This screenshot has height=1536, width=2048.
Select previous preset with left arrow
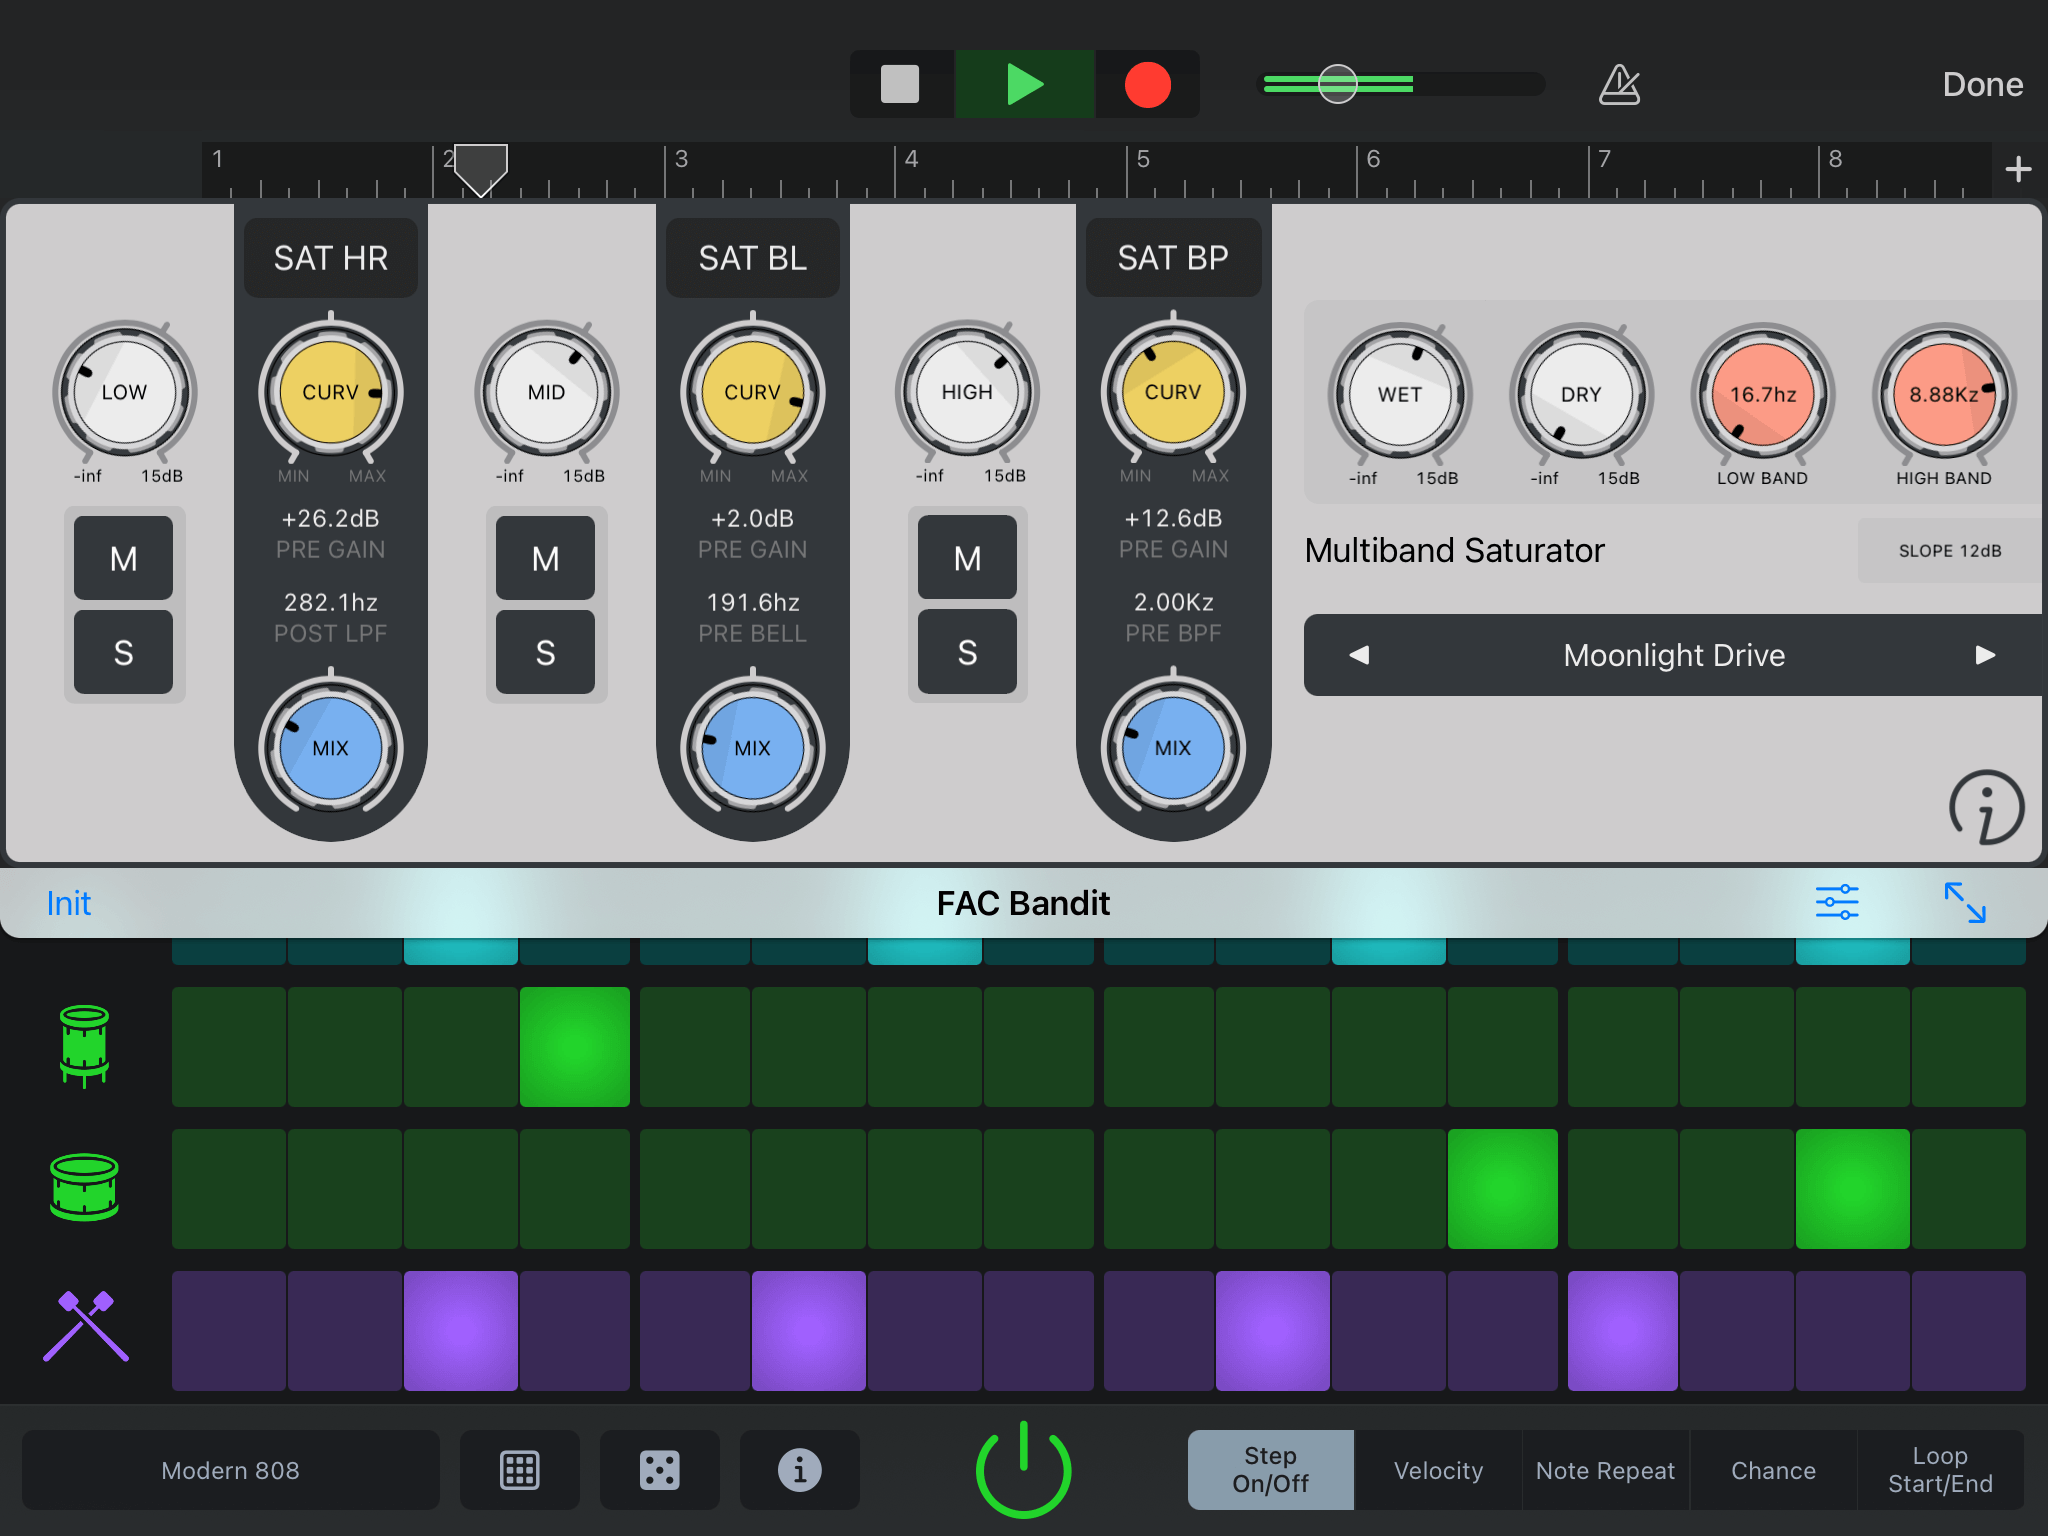coord(1359,655)
